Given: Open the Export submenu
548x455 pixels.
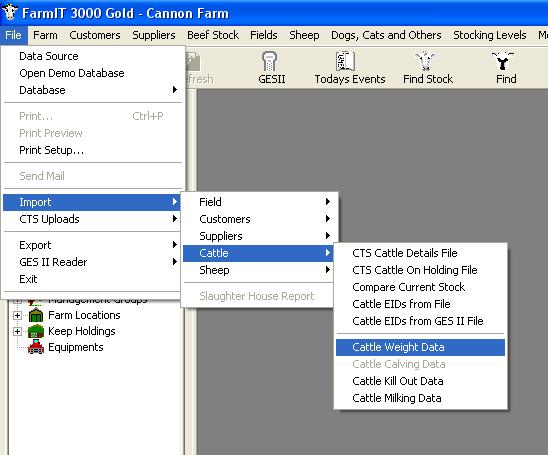Looking at the screenshot, I should coord(93,245).
